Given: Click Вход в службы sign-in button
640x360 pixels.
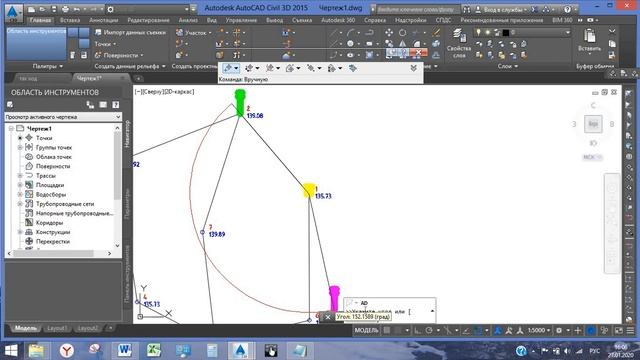Looking at the screenshot, I should [501, 9].
